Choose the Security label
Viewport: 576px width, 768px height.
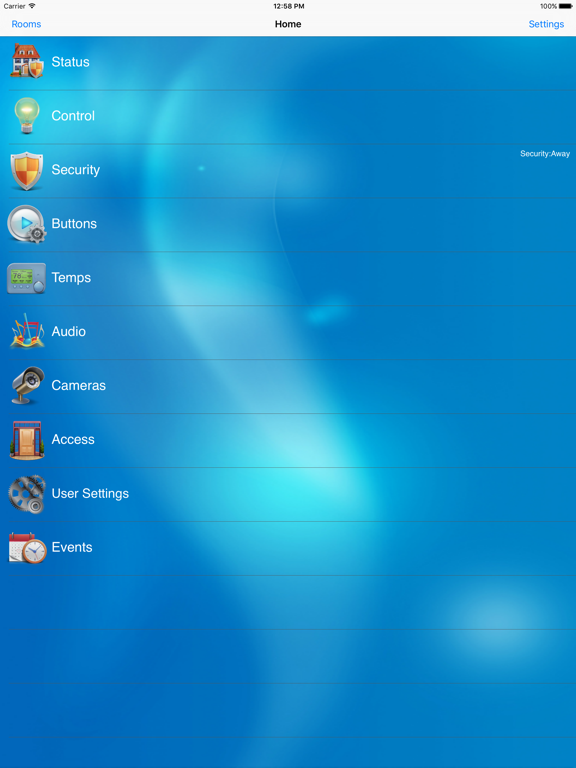[75, 170]
